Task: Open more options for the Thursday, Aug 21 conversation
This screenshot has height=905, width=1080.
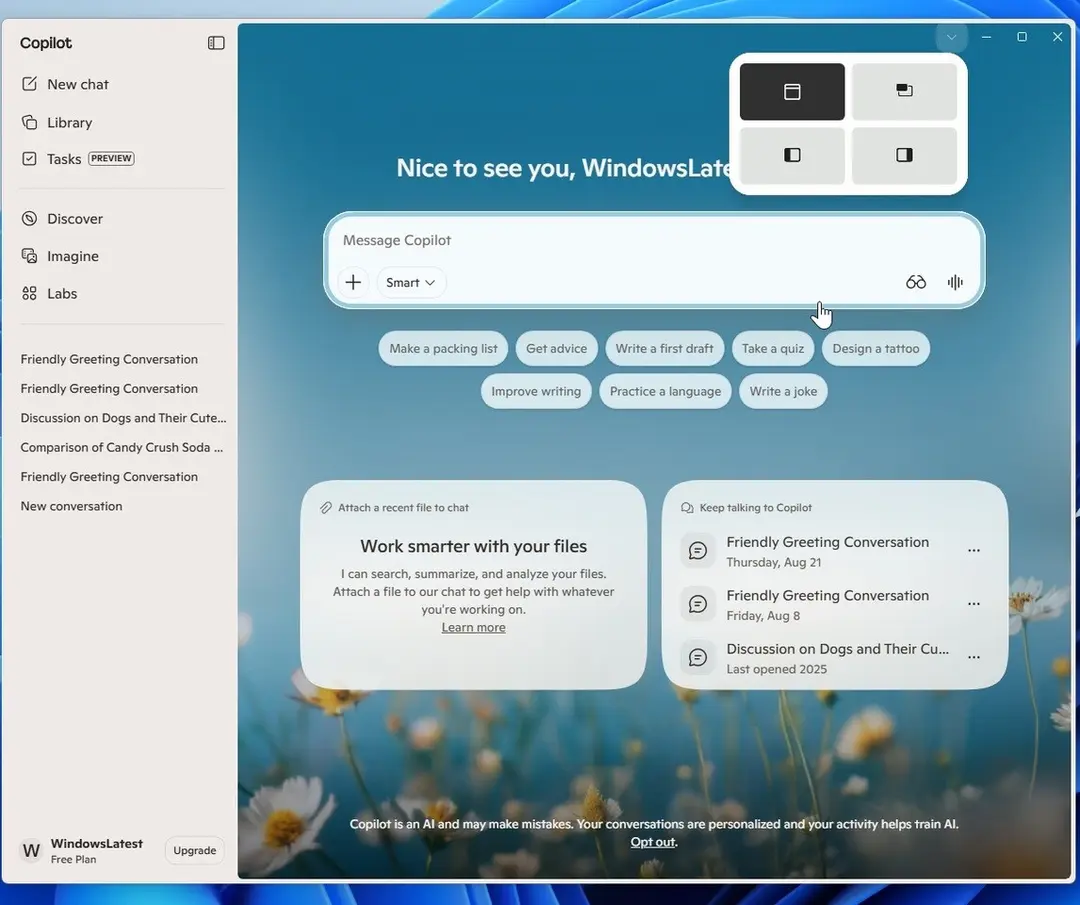Action: (973, 551)
